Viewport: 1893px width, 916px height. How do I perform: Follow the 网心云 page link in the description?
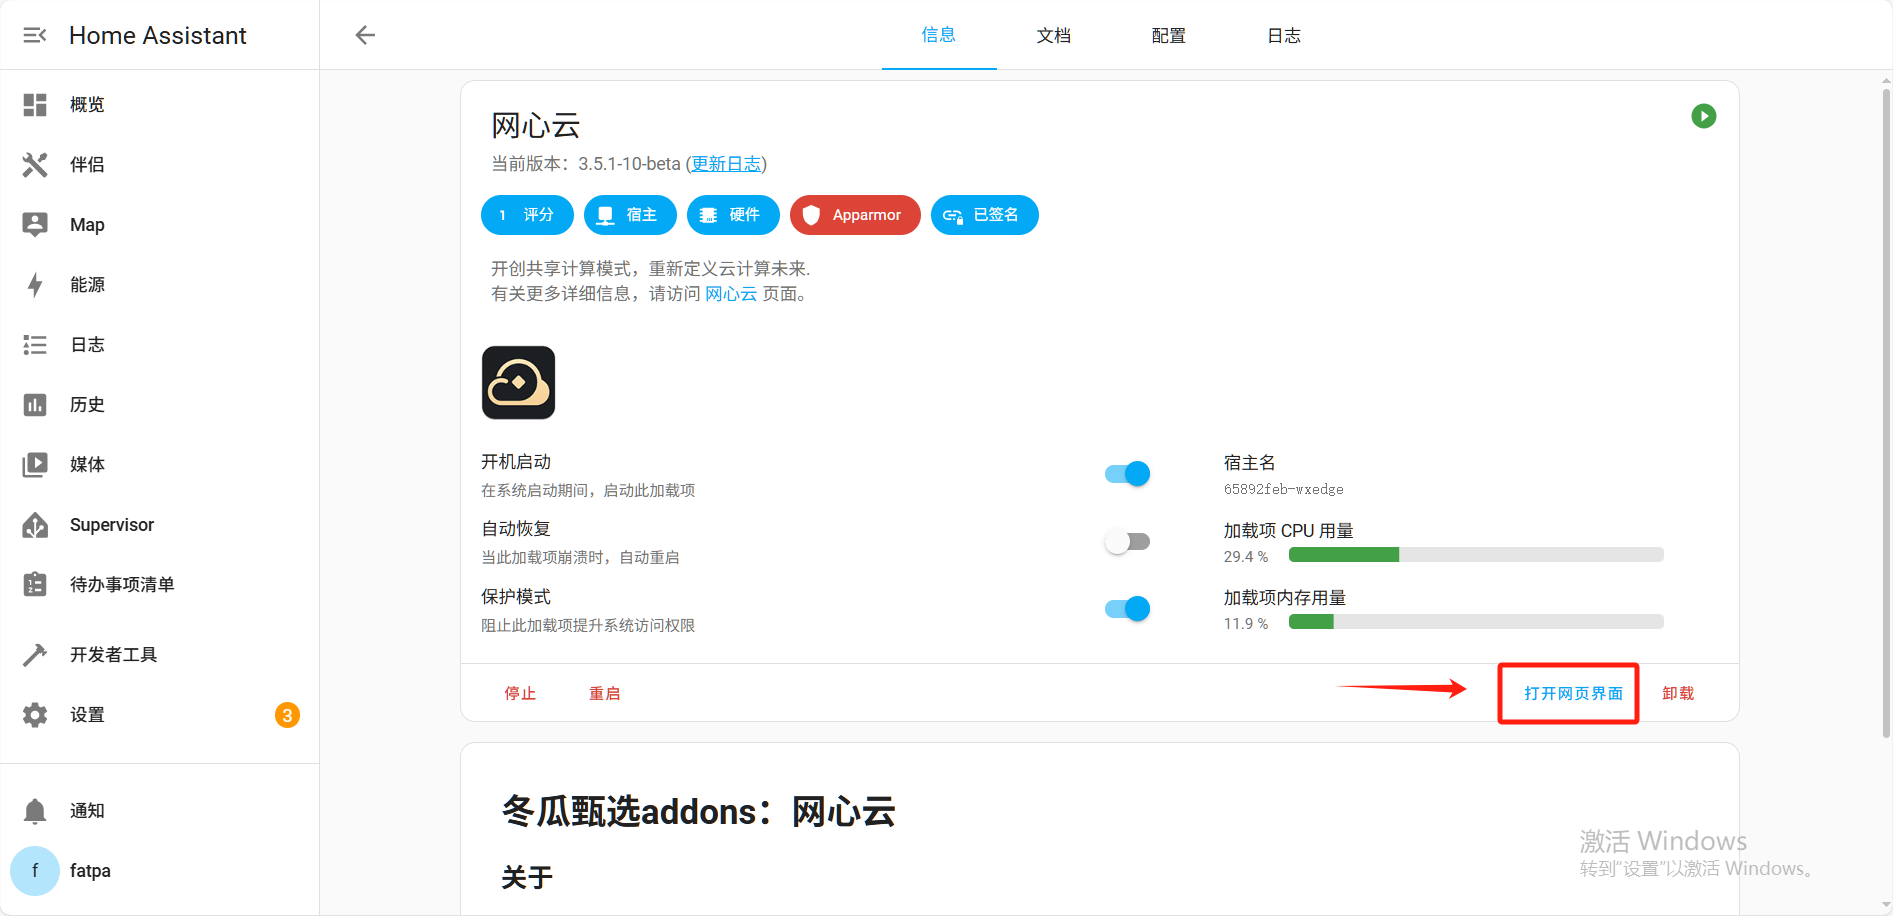click(x=731, y=294)
